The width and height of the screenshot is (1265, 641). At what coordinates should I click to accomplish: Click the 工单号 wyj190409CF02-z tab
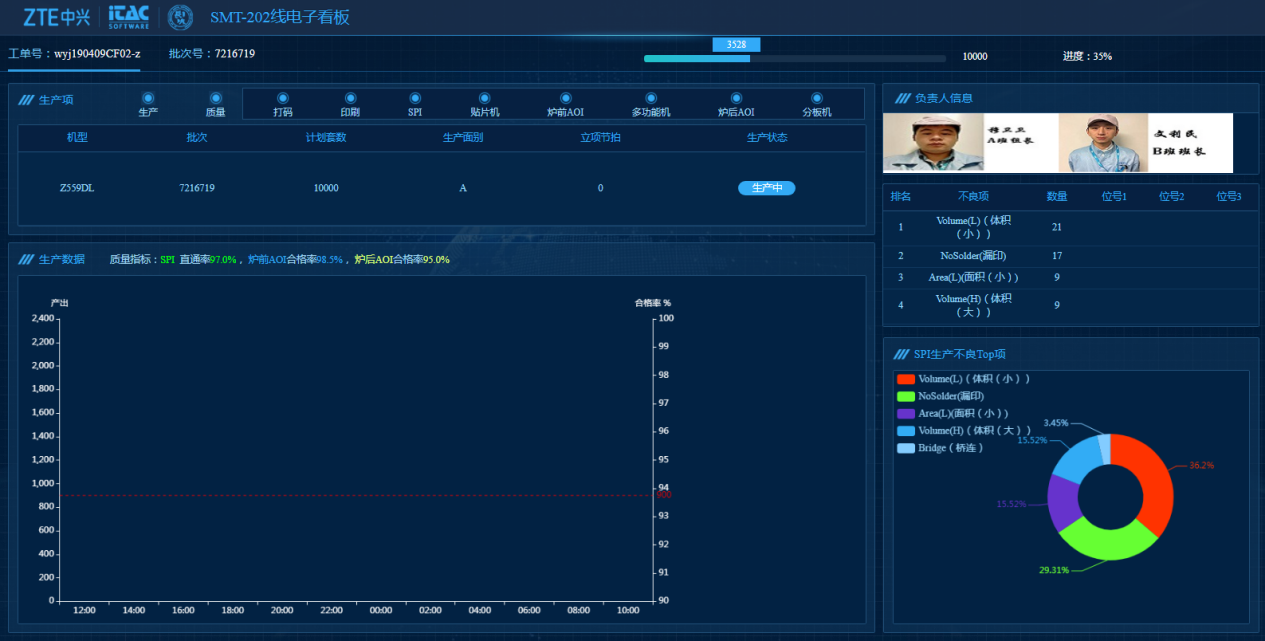pos(75,54)
